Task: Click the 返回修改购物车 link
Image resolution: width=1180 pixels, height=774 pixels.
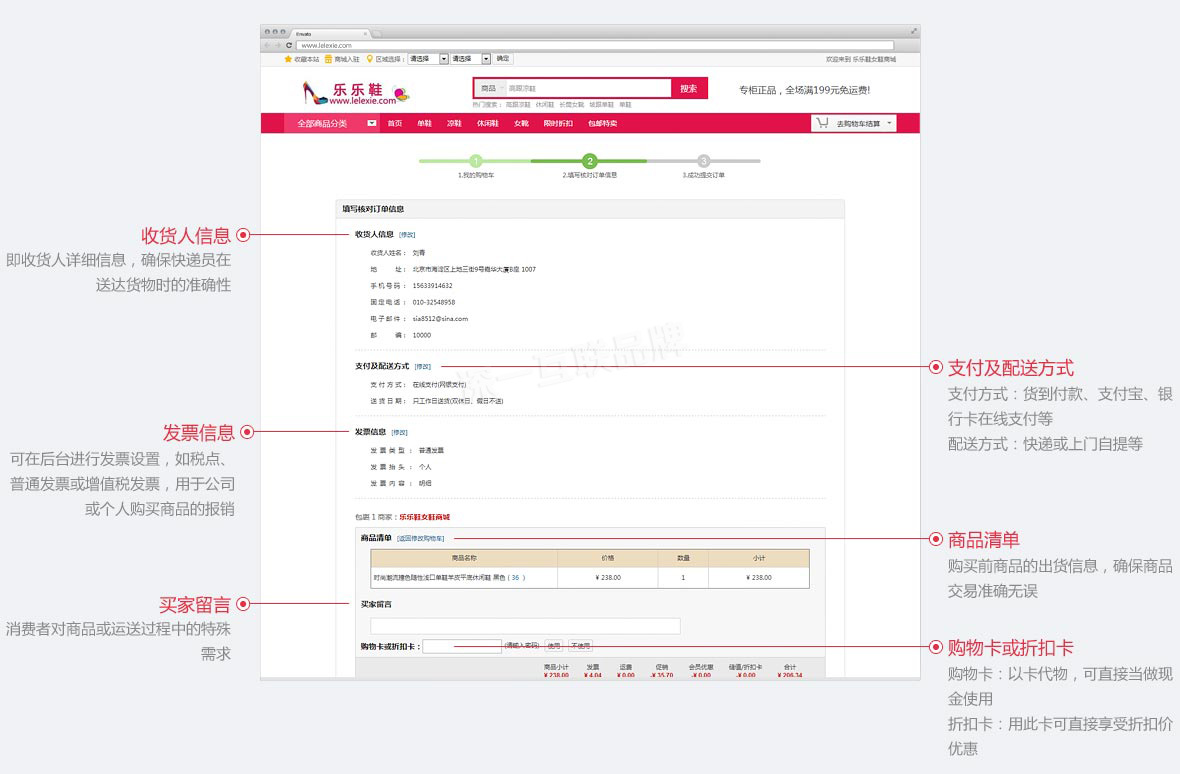Action: [420, 538]
